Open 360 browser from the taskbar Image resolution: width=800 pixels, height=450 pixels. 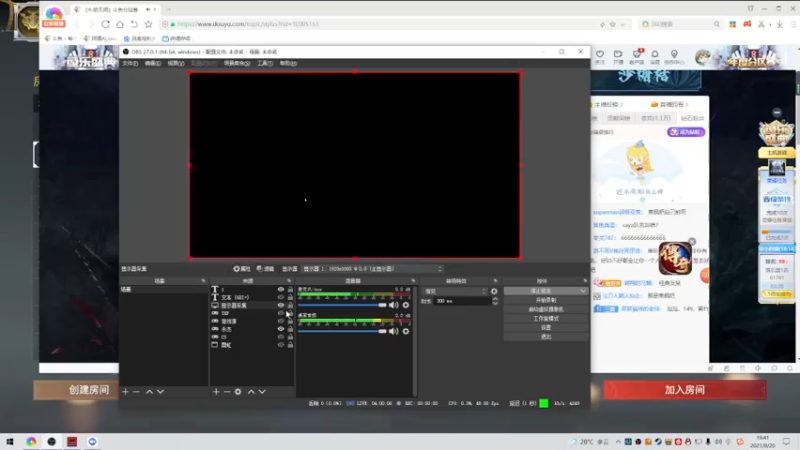[x=31, y=441]
